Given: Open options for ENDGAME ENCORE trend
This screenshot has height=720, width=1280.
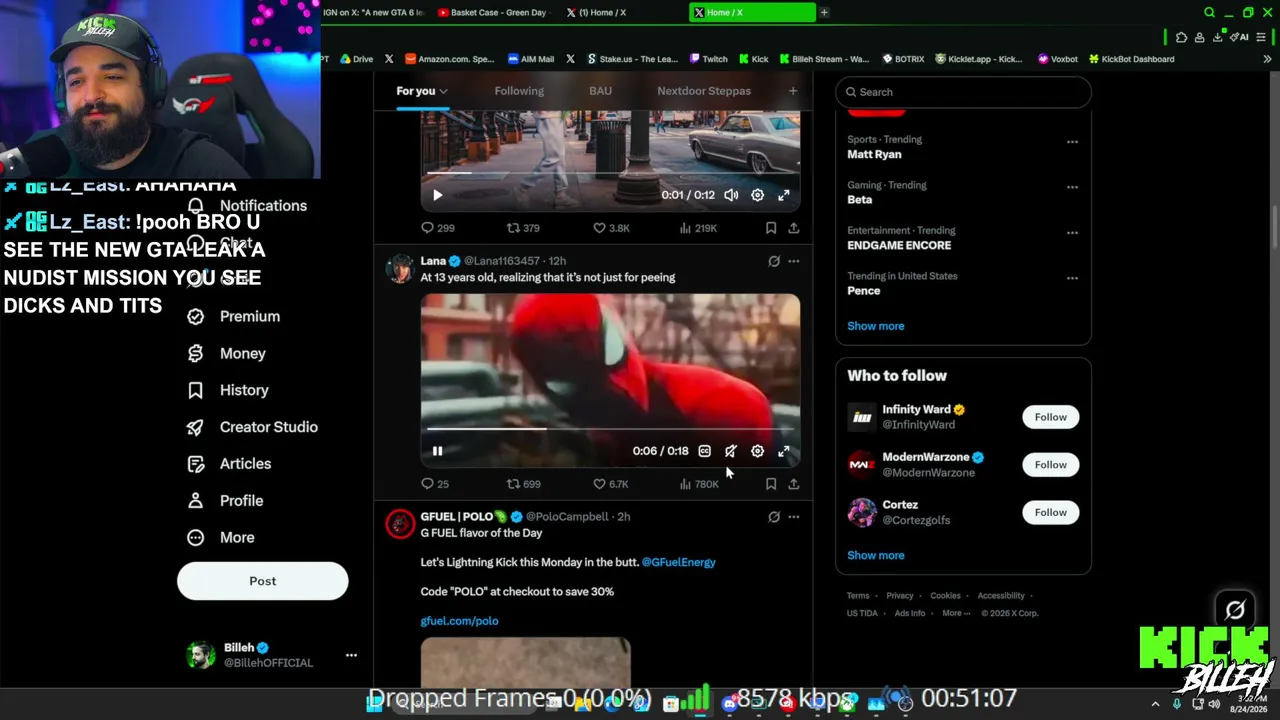Looking at the screenshot, I should pos(1072,233).
